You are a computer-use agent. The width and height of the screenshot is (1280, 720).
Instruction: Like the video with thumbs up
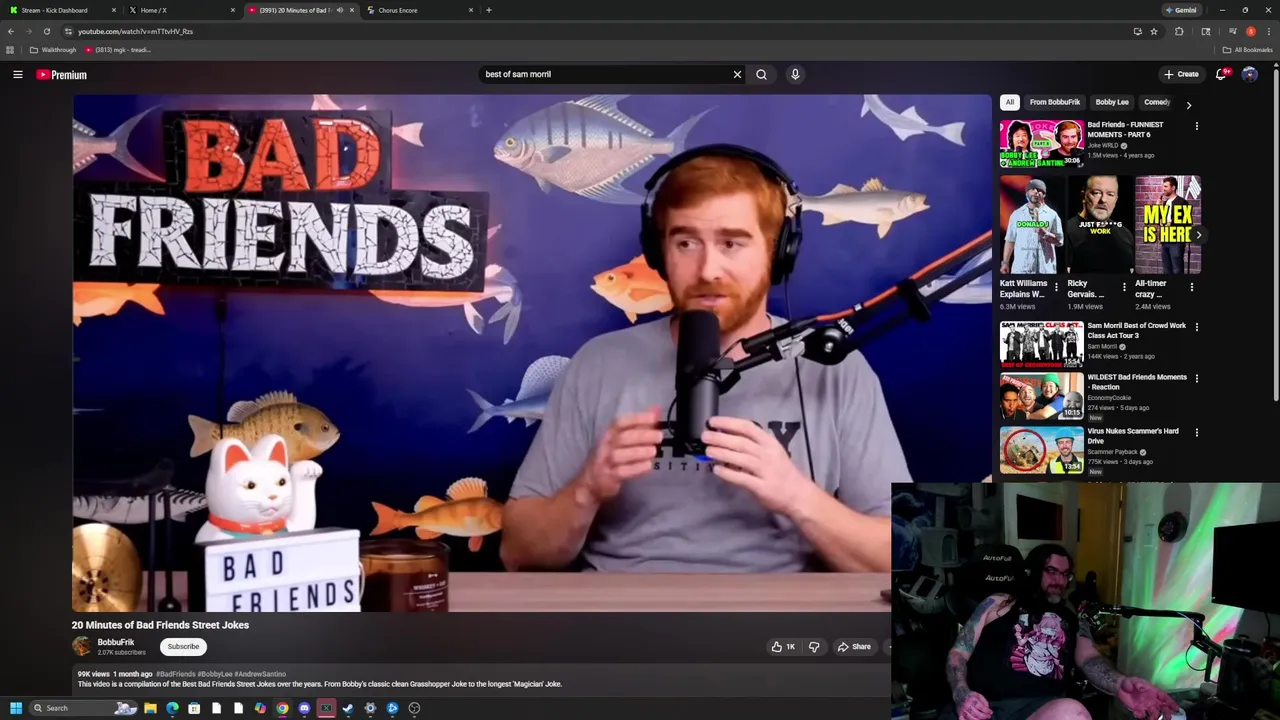783,647
